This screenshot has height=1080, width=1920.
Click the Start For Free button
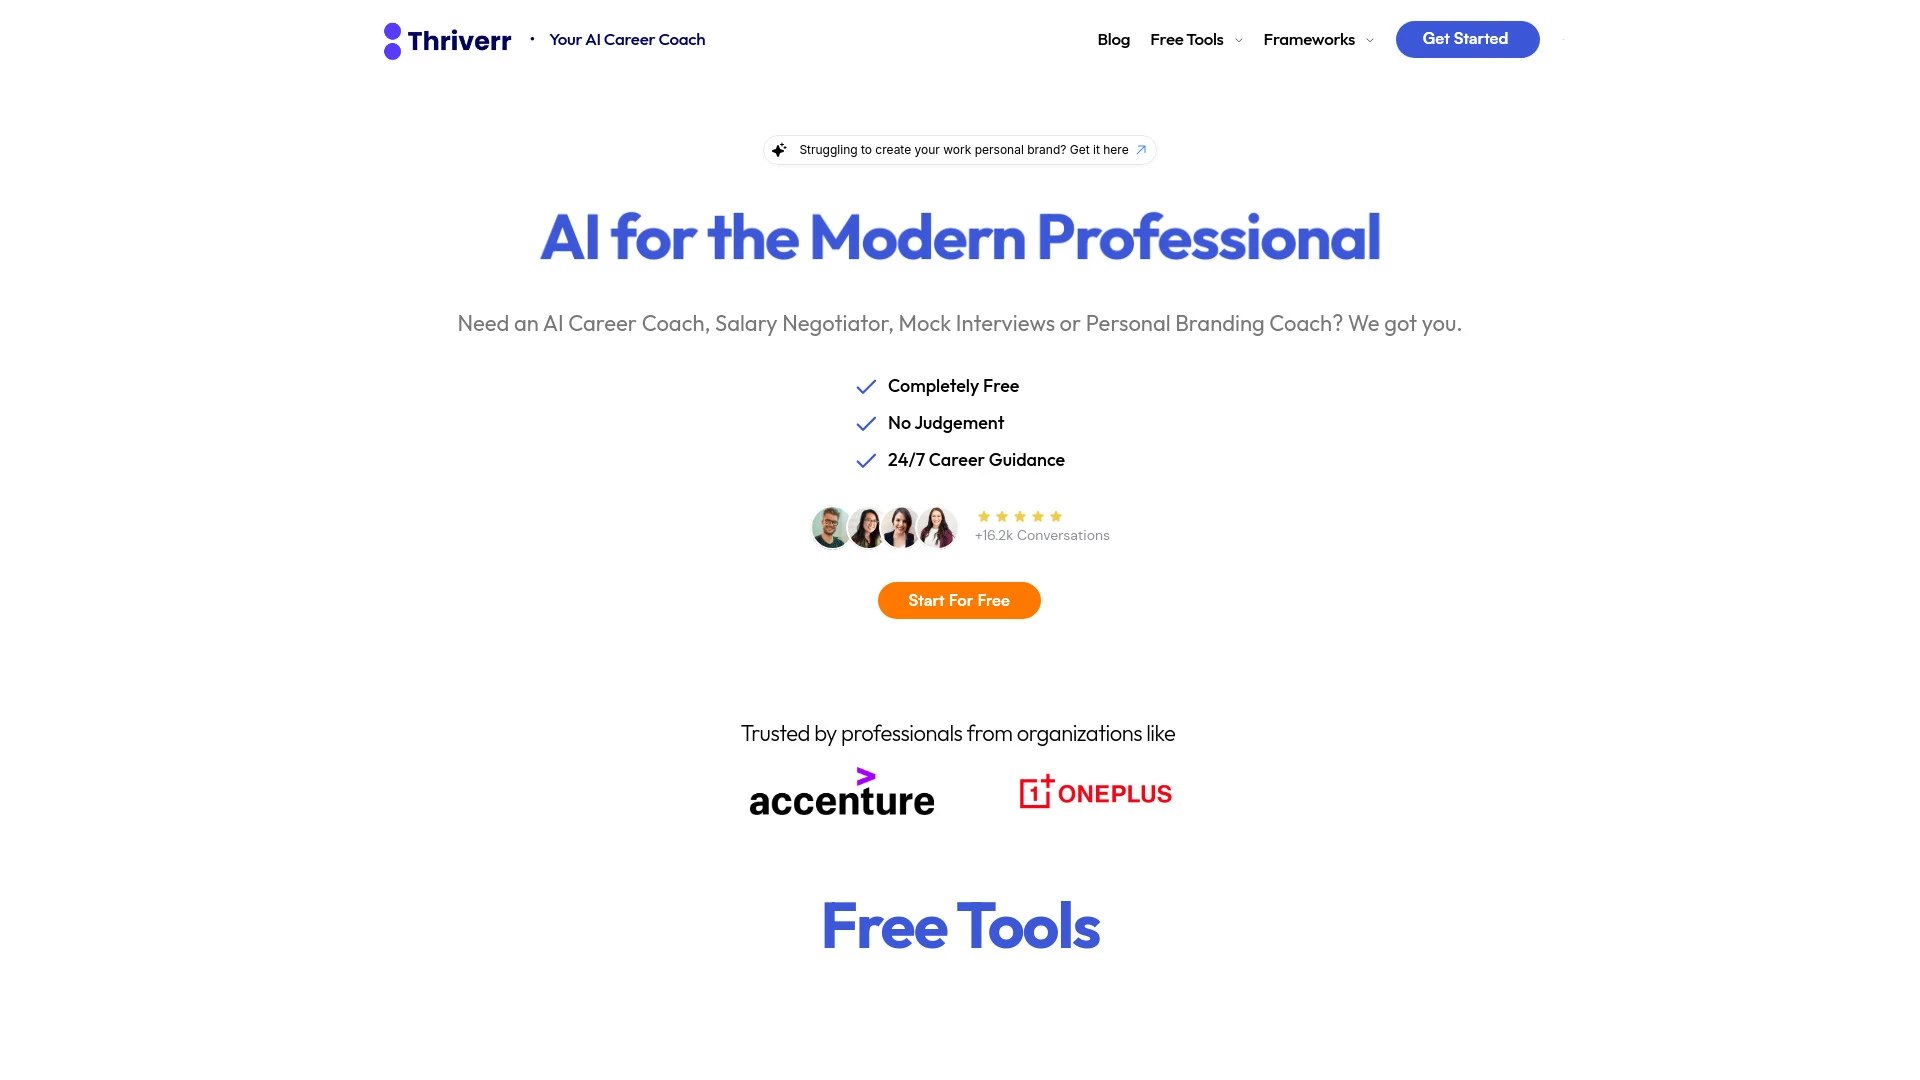pyautogui.click(x=959, y=600)
